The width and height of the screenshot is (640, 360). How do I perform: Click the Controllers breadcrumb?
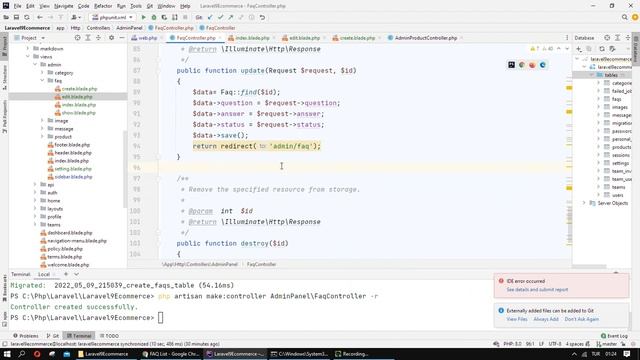[98, 28]
